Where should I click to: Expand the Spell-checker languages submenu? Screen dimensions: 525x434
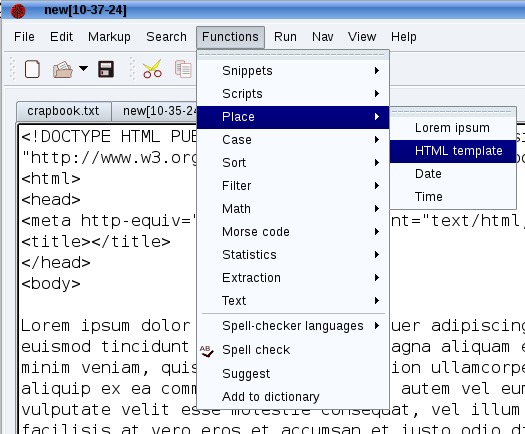tap(293, 326)
